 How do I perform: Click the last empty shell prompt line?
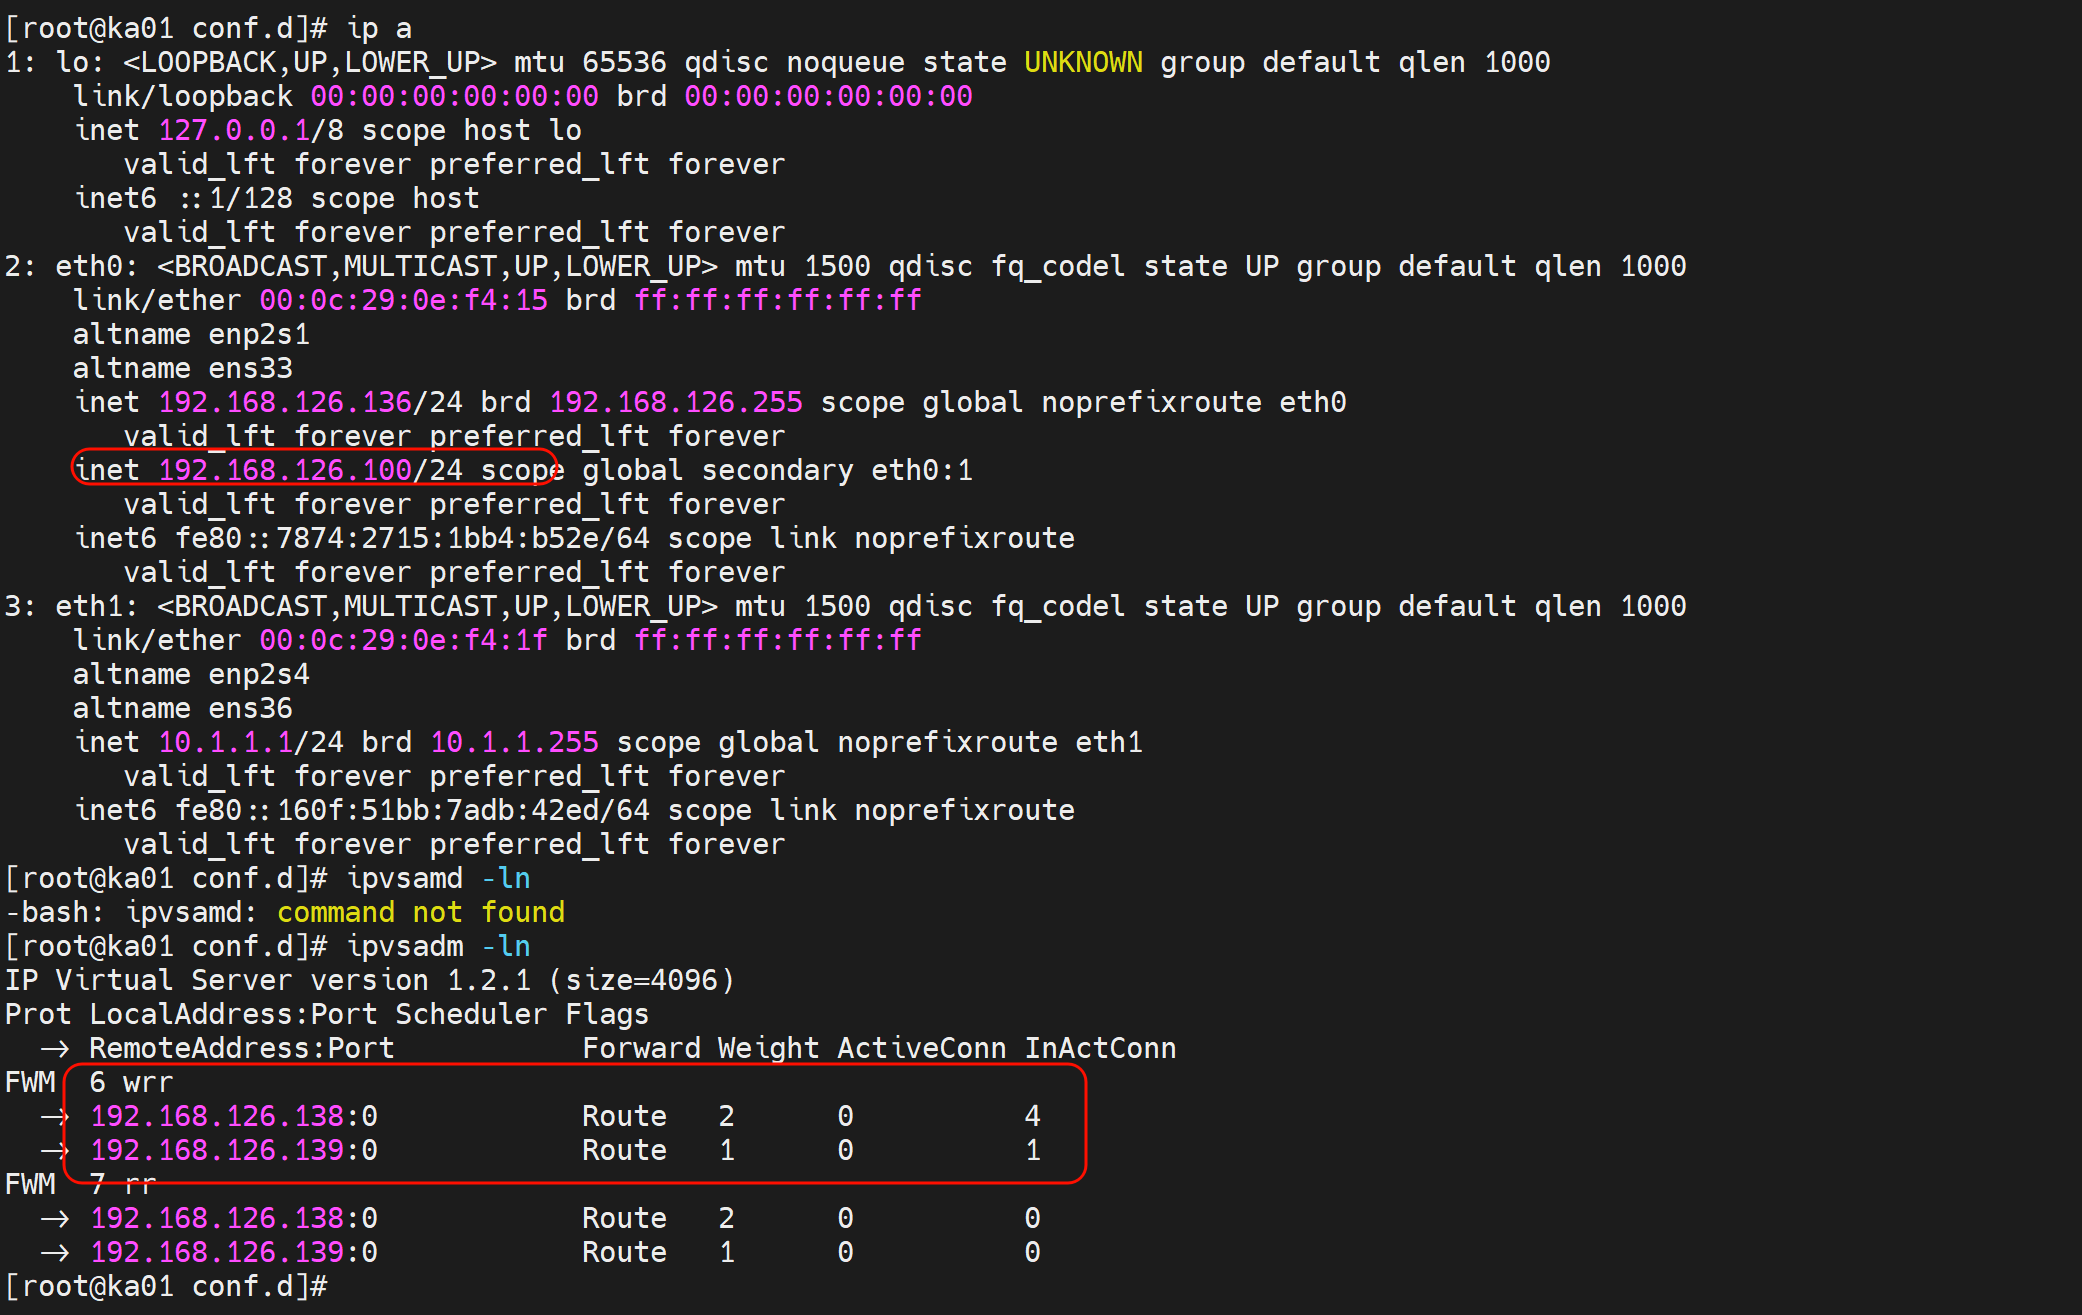tap(166, 1286)
